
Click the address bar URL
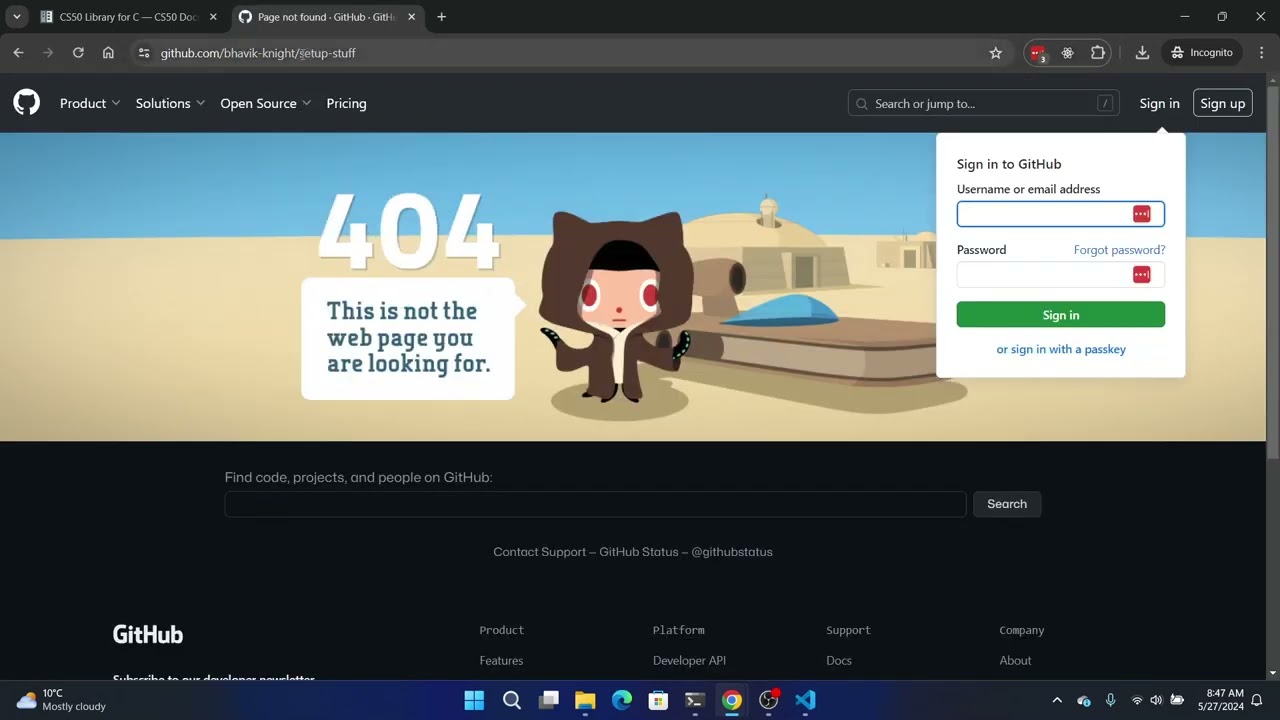[x=258, y=53]
